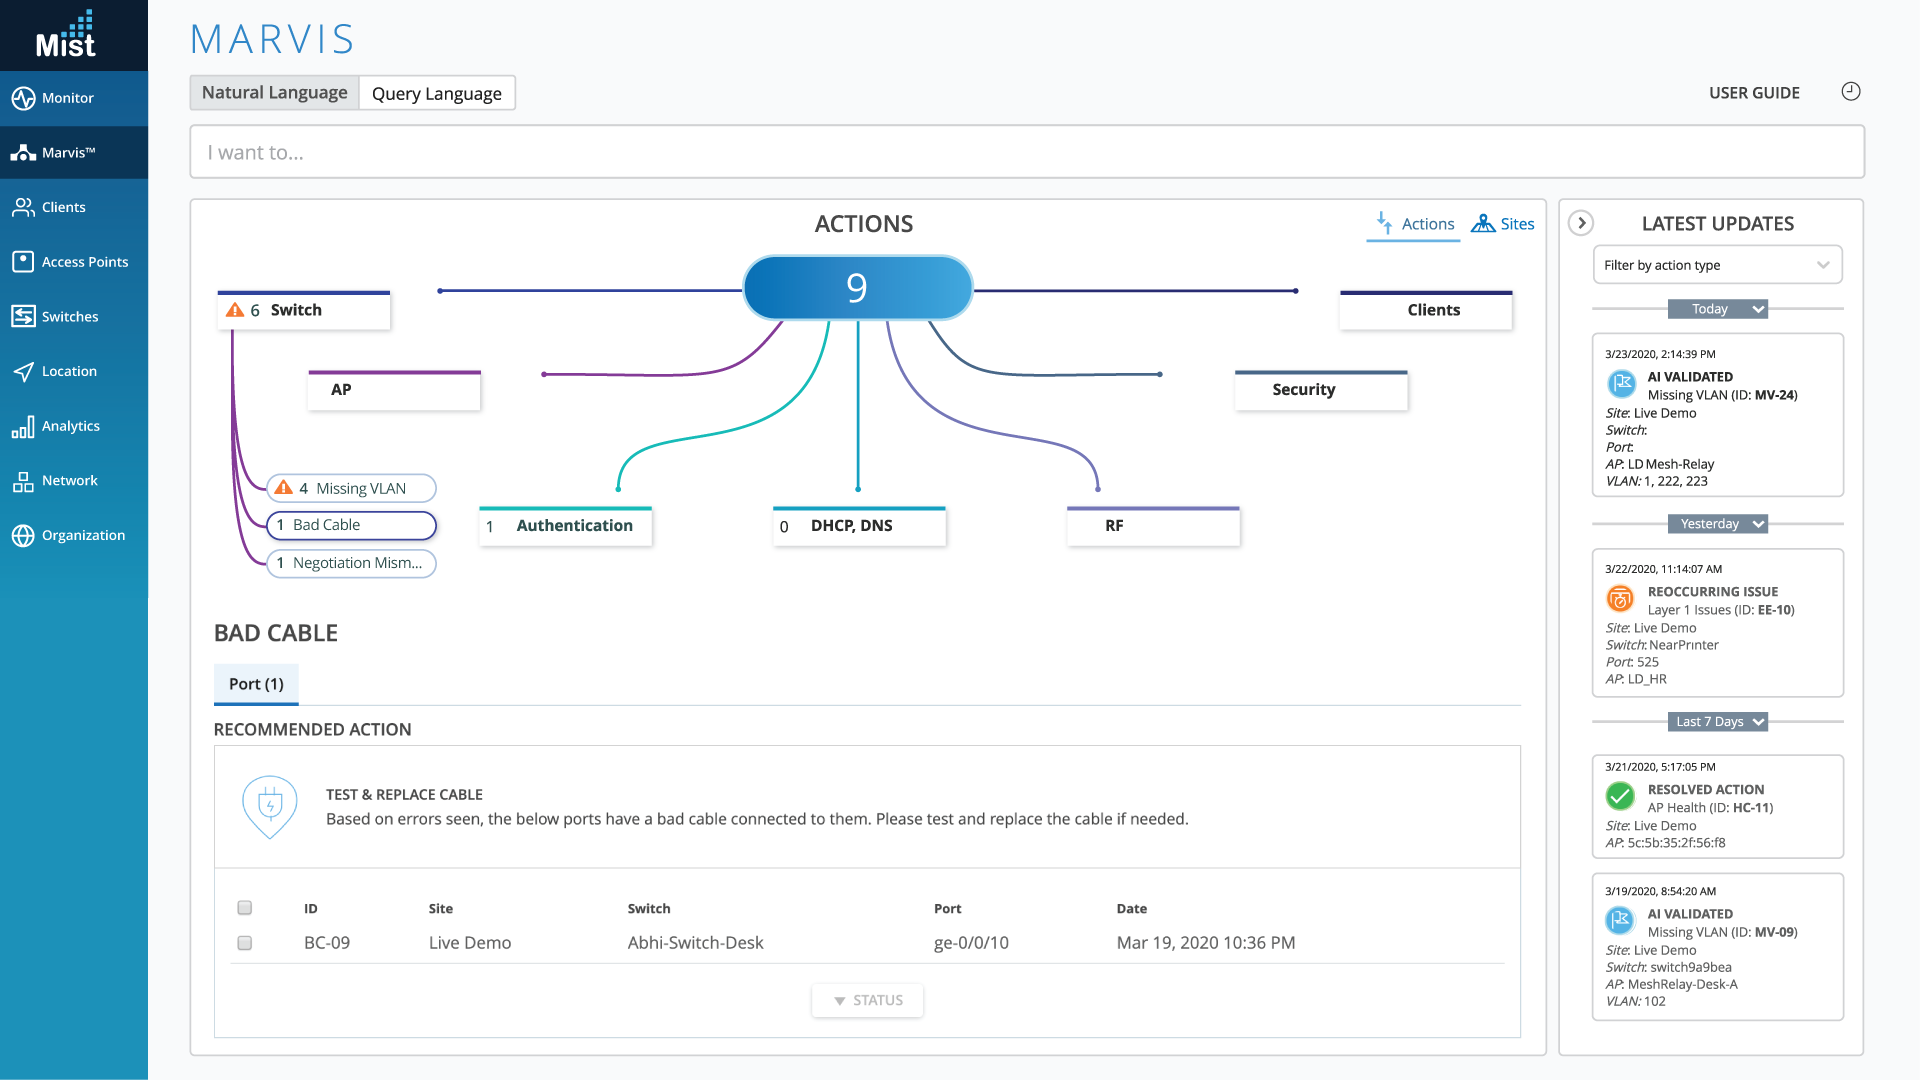The height and width of the screenshot is (1080, 1920).
Task: Select the Port (1) tab
Action: (x=256, y=684)
